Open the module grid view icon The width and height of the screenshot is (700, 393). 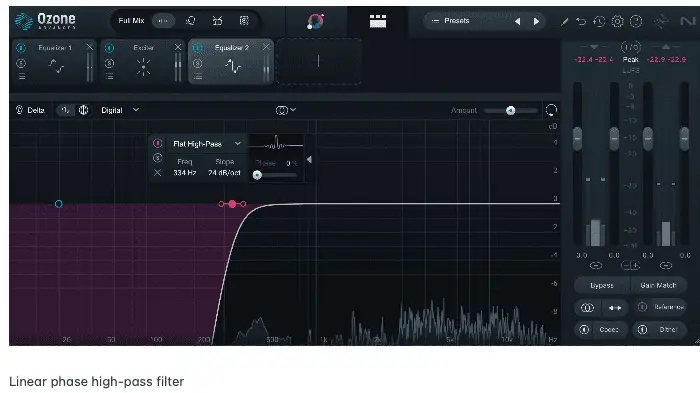point(378,21)
